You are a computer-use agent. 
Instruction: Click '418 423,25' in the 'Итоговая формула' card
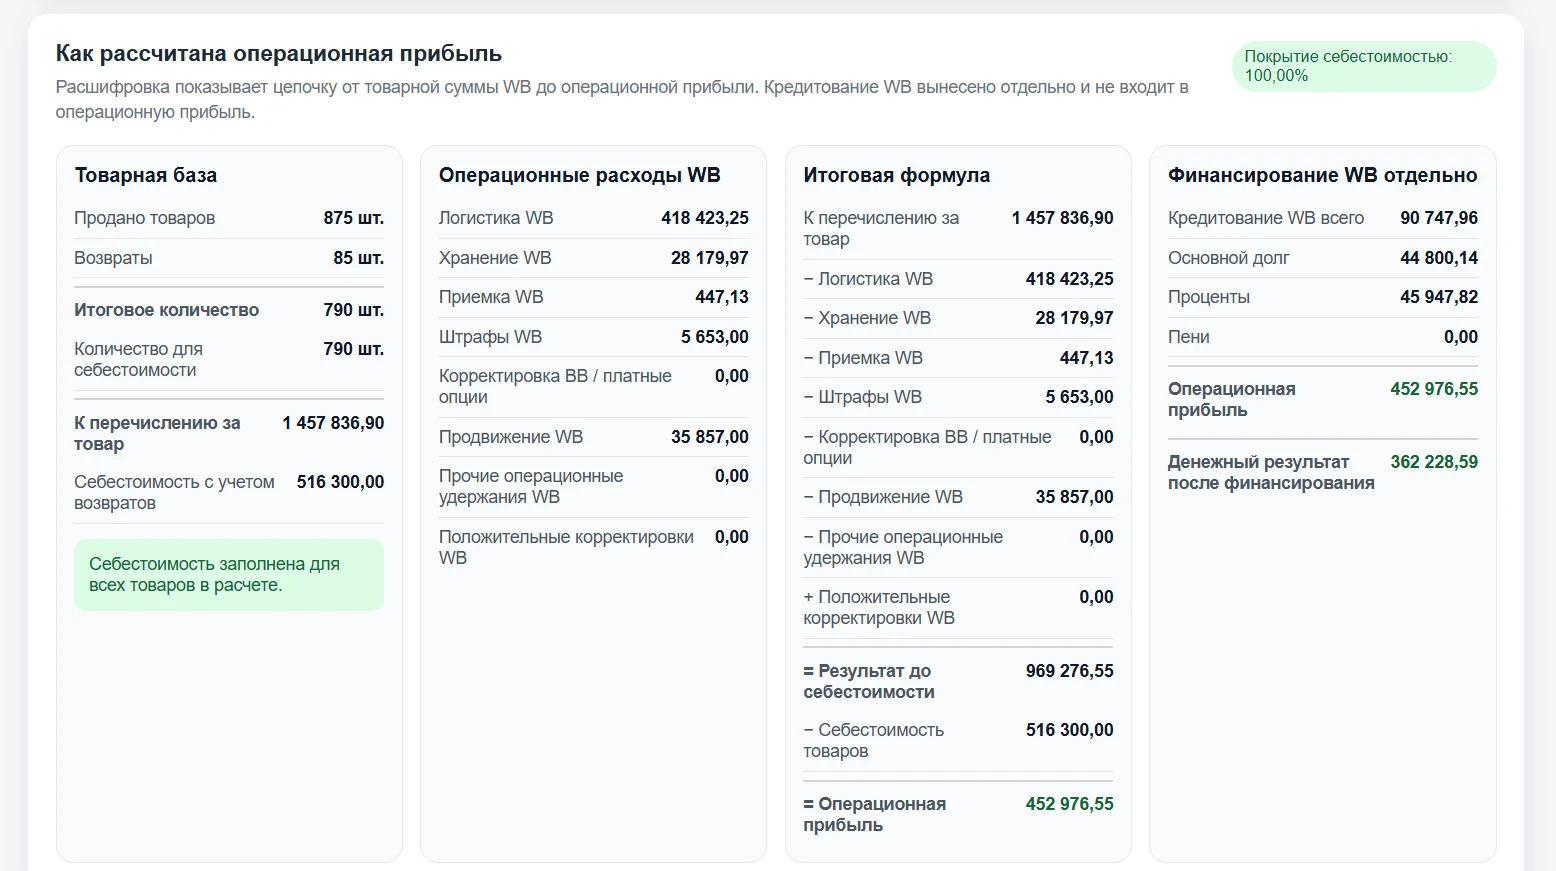(1069, 279)
